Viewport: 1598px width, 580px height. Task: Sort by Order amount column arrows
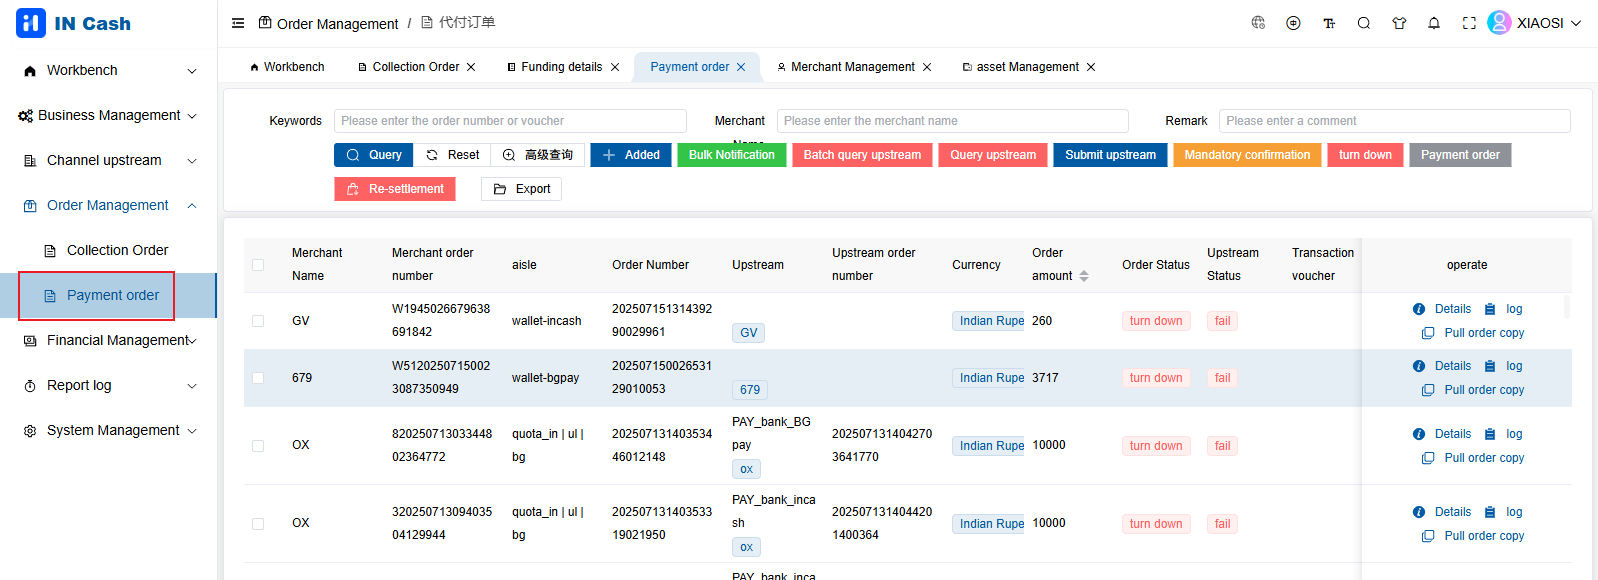point(1084,276)
